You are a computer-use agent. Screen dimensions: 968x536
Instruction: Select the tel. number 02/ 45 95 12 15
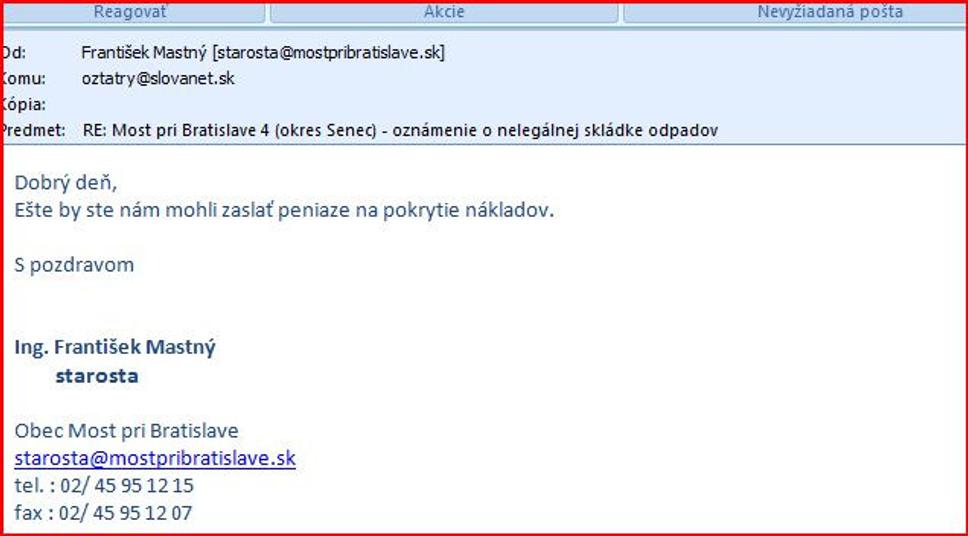(127, 485)
